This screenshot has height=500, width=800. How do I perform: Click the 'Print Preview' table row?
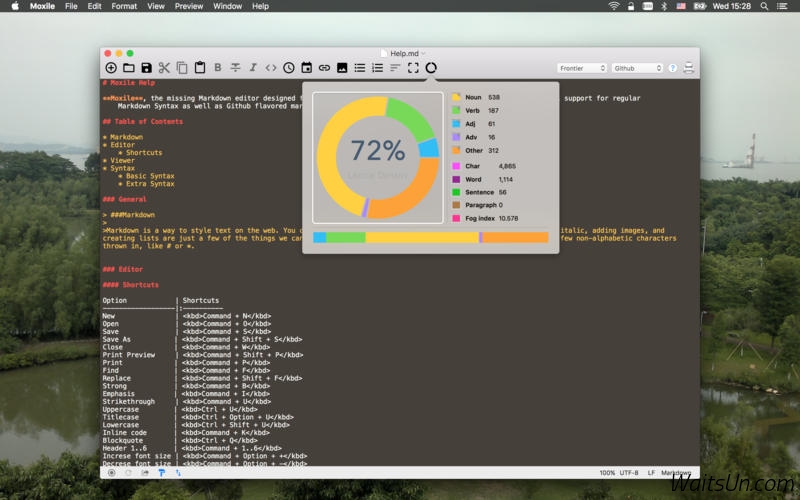pos(203,355)
